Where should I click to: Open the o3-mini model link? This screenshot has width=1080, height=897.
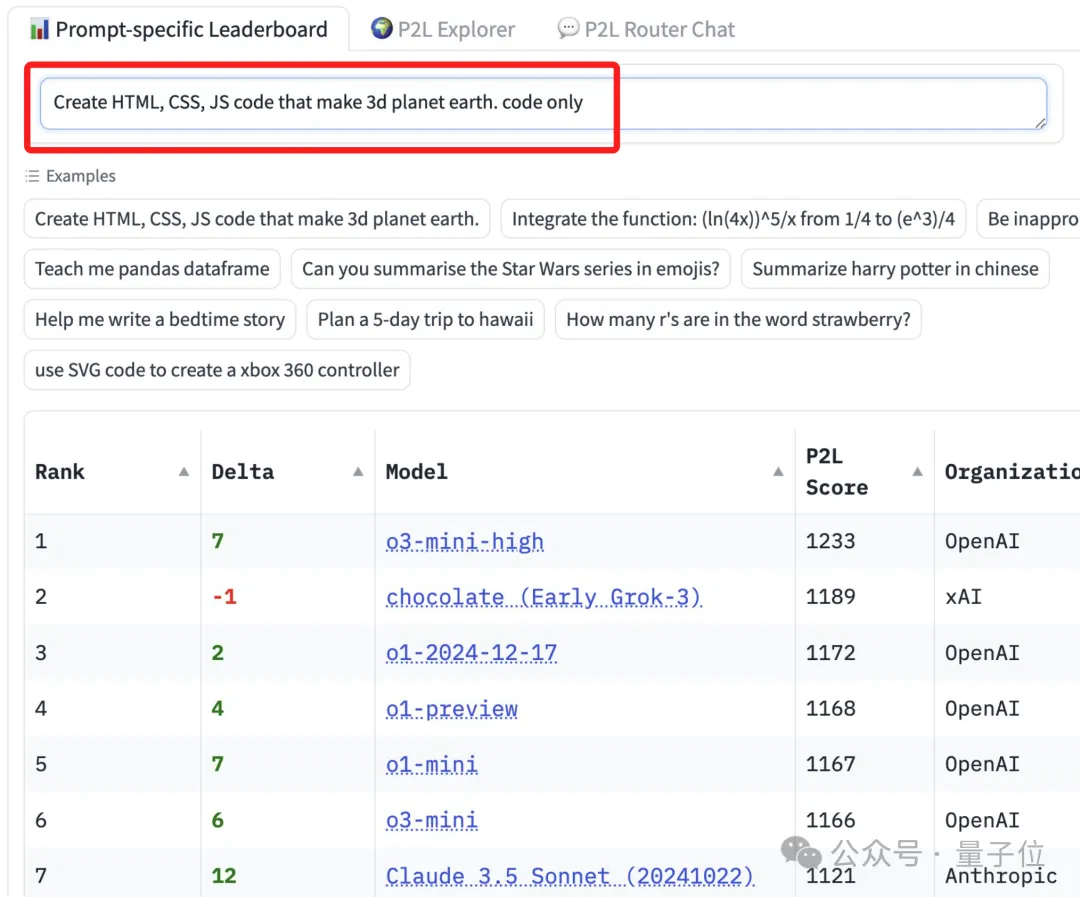pos(432,821)
